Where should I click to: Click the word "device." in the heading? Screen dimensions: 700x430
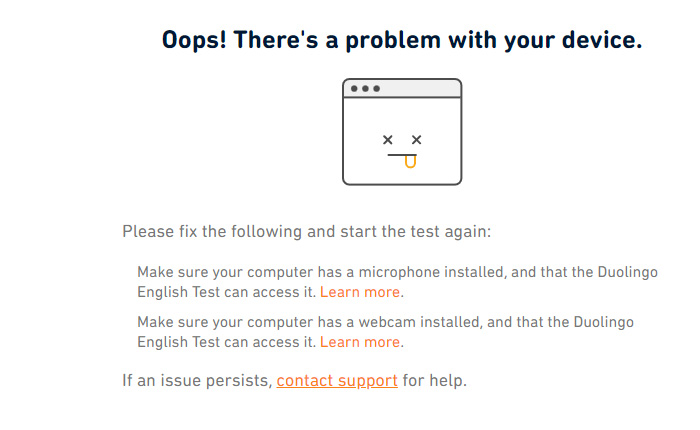[x=602, y=40]
